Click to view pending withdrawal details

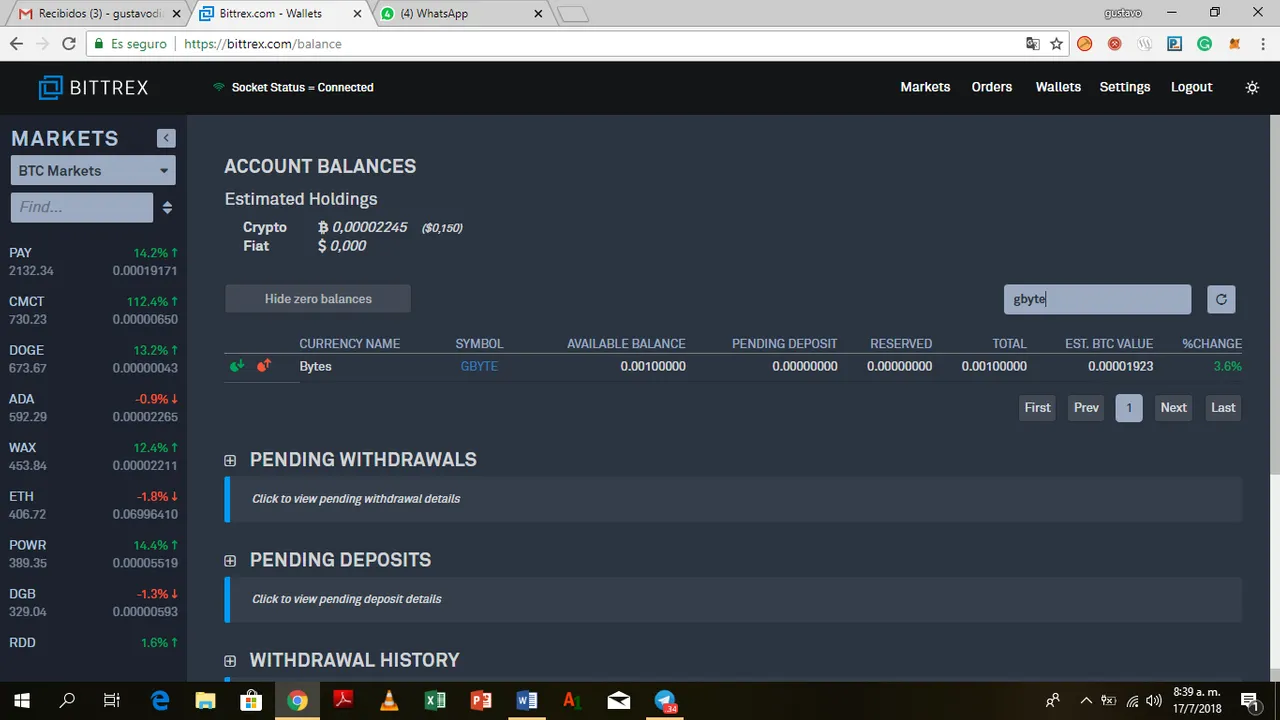(356, 498)
